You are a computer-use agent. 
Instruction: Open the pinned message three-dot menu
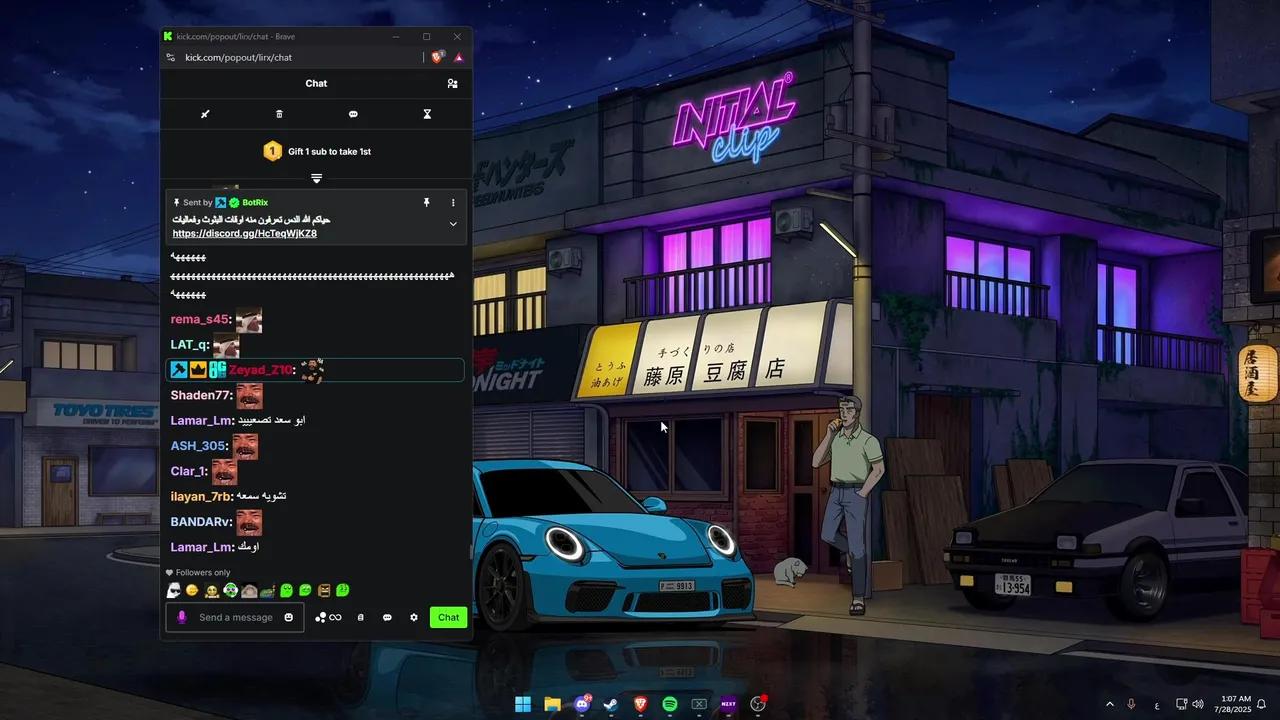(453, 203)
